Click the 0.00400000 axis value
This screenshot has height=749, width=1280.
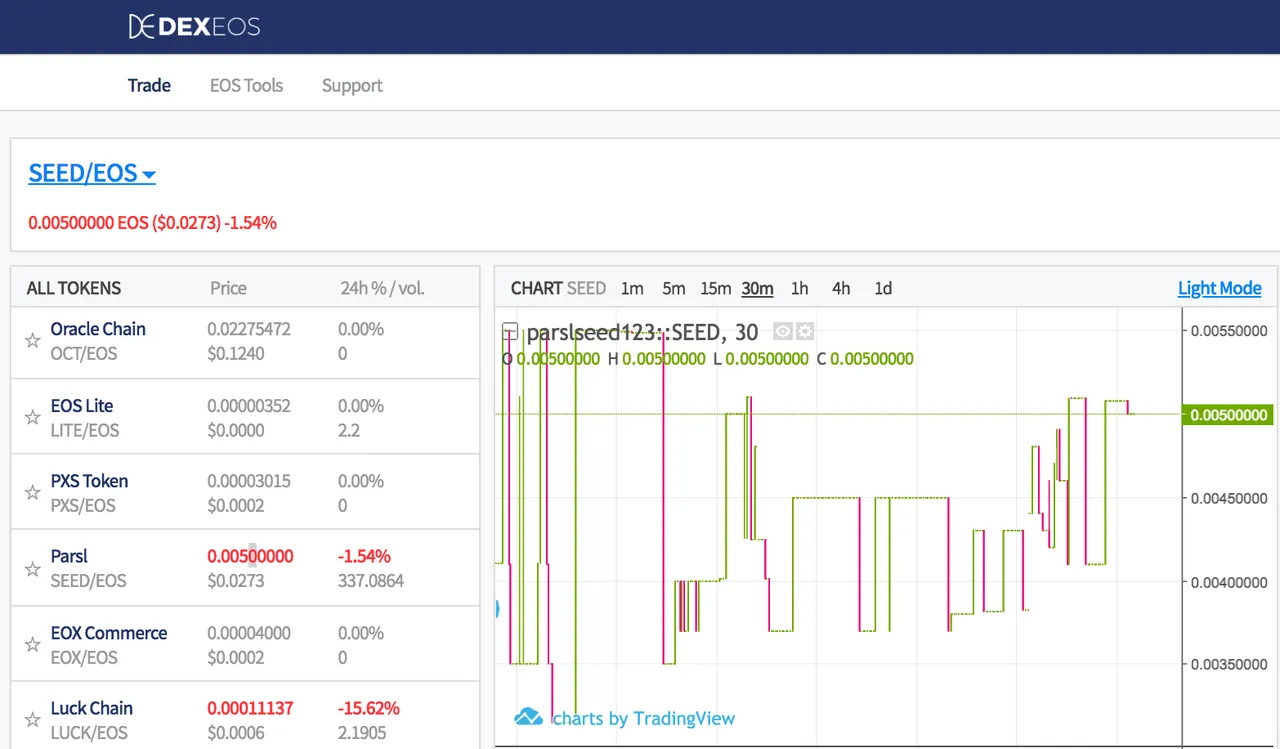pos(1229,582)
